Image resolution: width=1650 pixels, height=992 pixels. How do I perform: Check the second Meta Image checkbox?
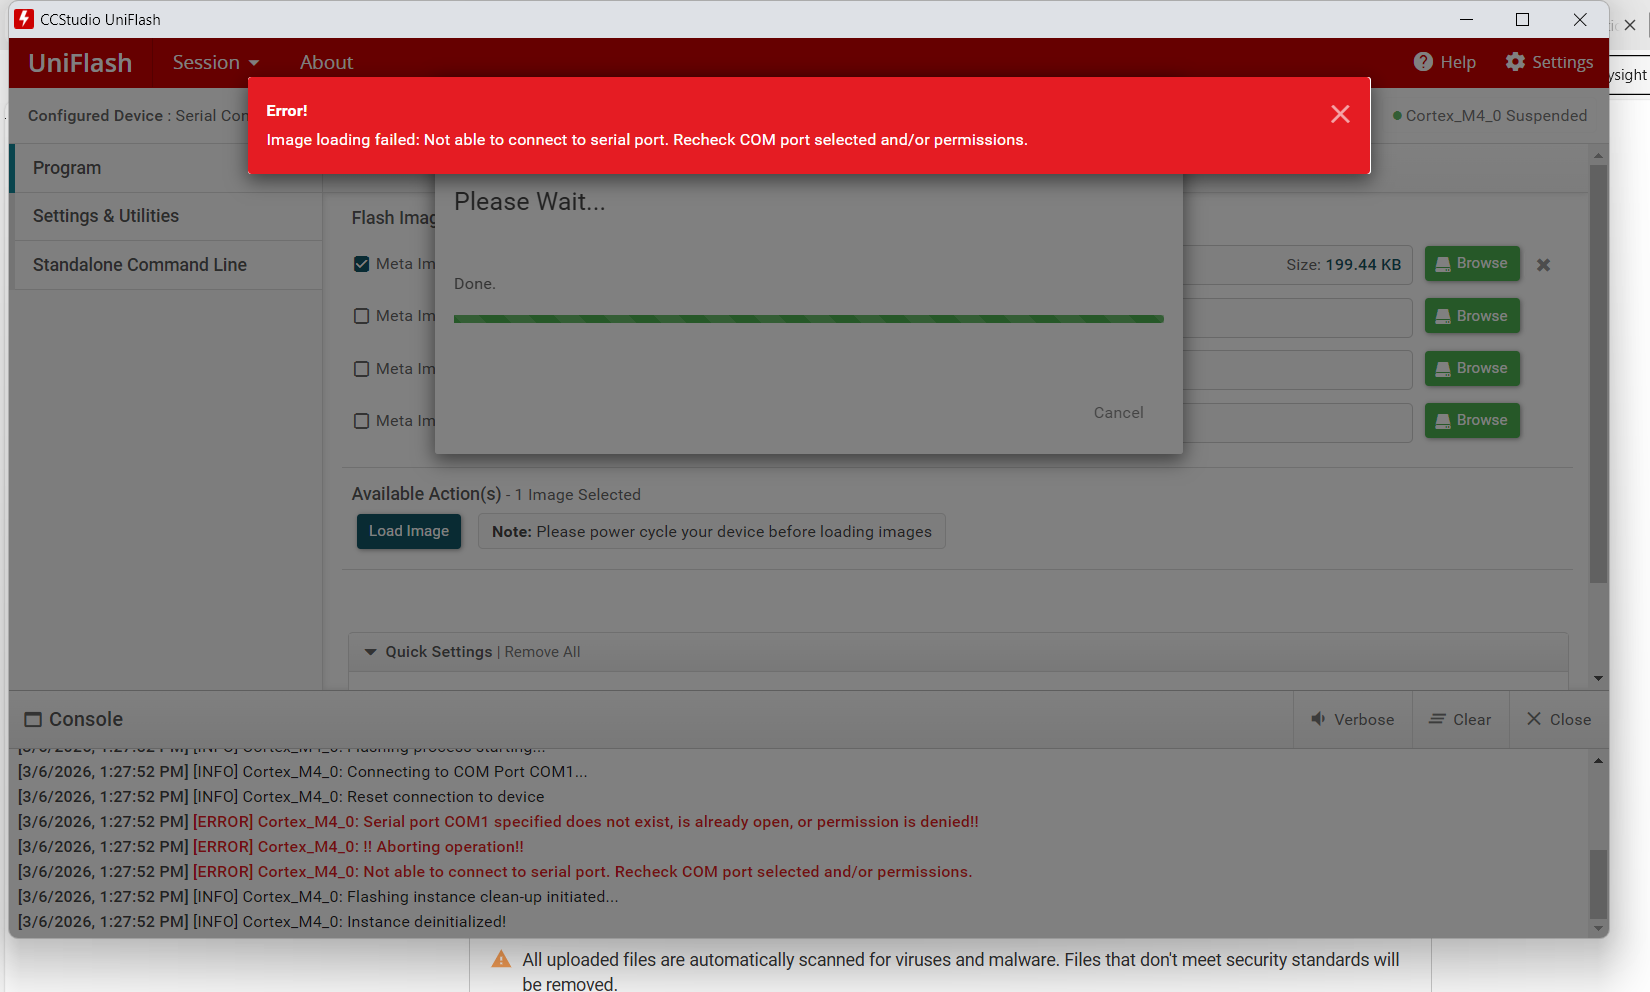coord(362,316)
